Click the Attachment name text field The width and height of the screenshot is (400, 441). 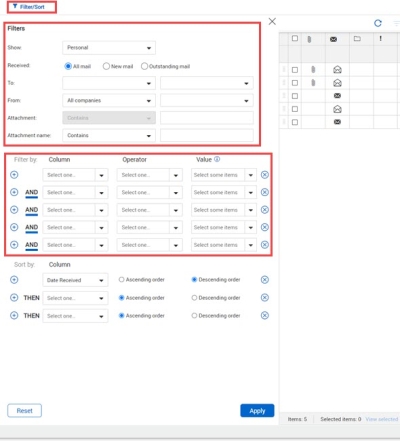[x=207, y=135]
